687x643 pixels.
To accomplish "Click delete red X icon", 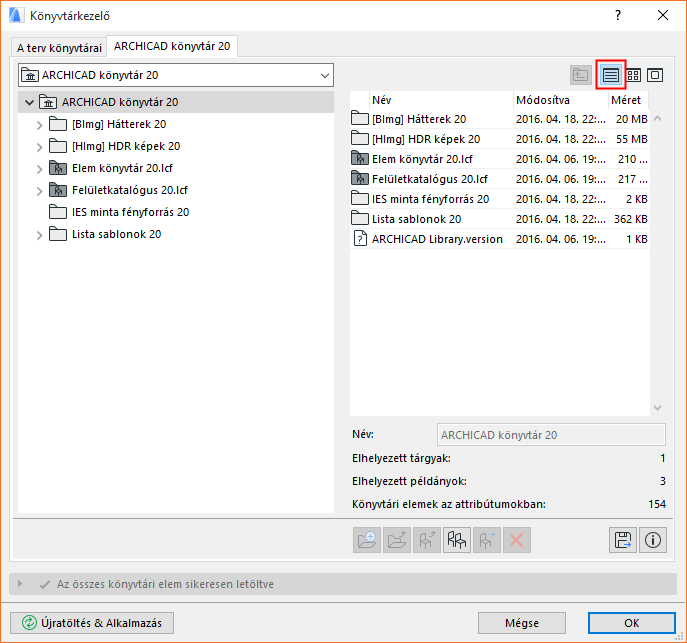I will (517, 540).
